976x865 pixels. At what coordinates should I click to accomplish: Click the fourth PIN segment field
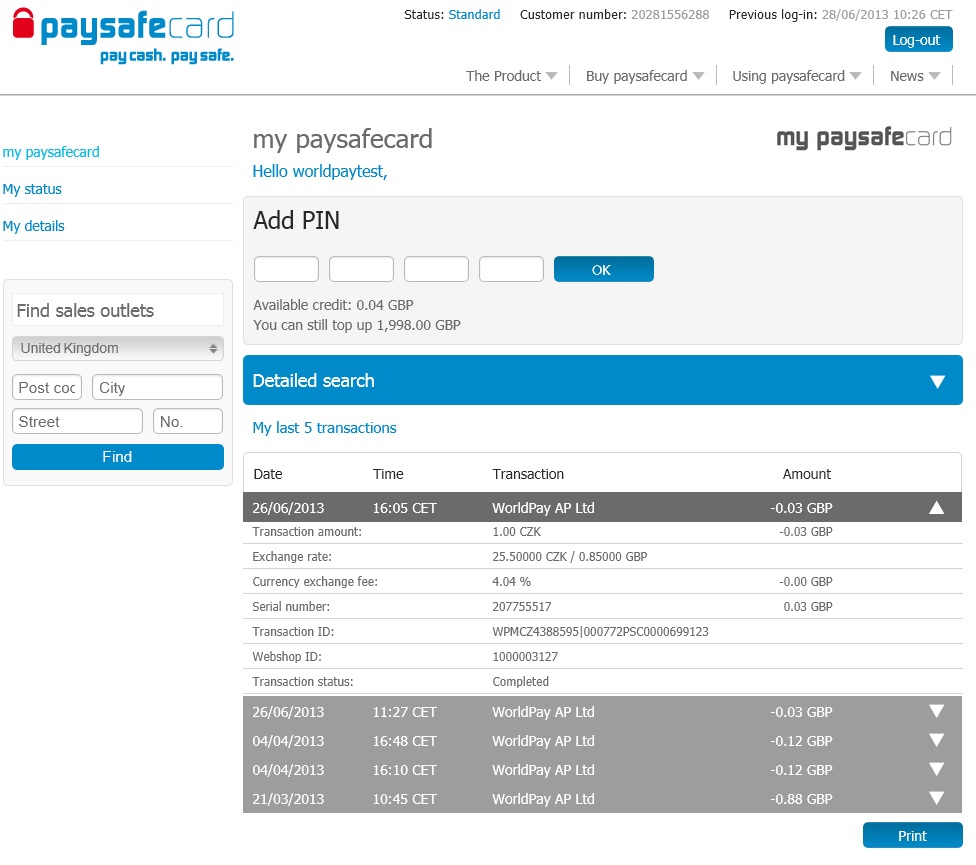511,269
